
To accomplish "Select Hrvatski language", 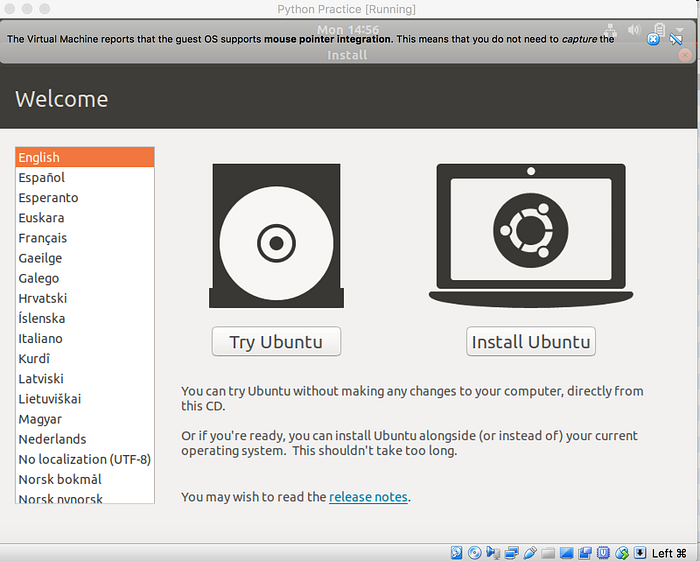I will pyautogui.click(x=85, y=298).
